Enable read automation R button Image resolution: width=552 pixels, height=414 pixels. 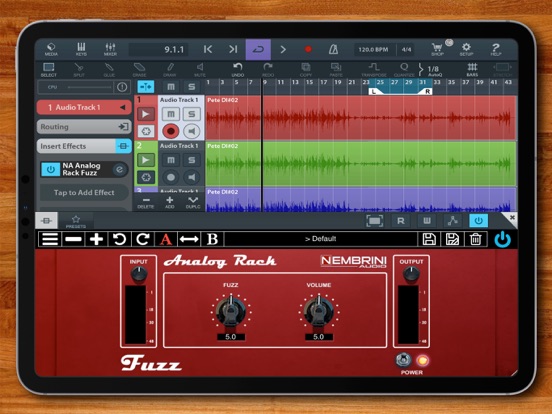(401, 221)
